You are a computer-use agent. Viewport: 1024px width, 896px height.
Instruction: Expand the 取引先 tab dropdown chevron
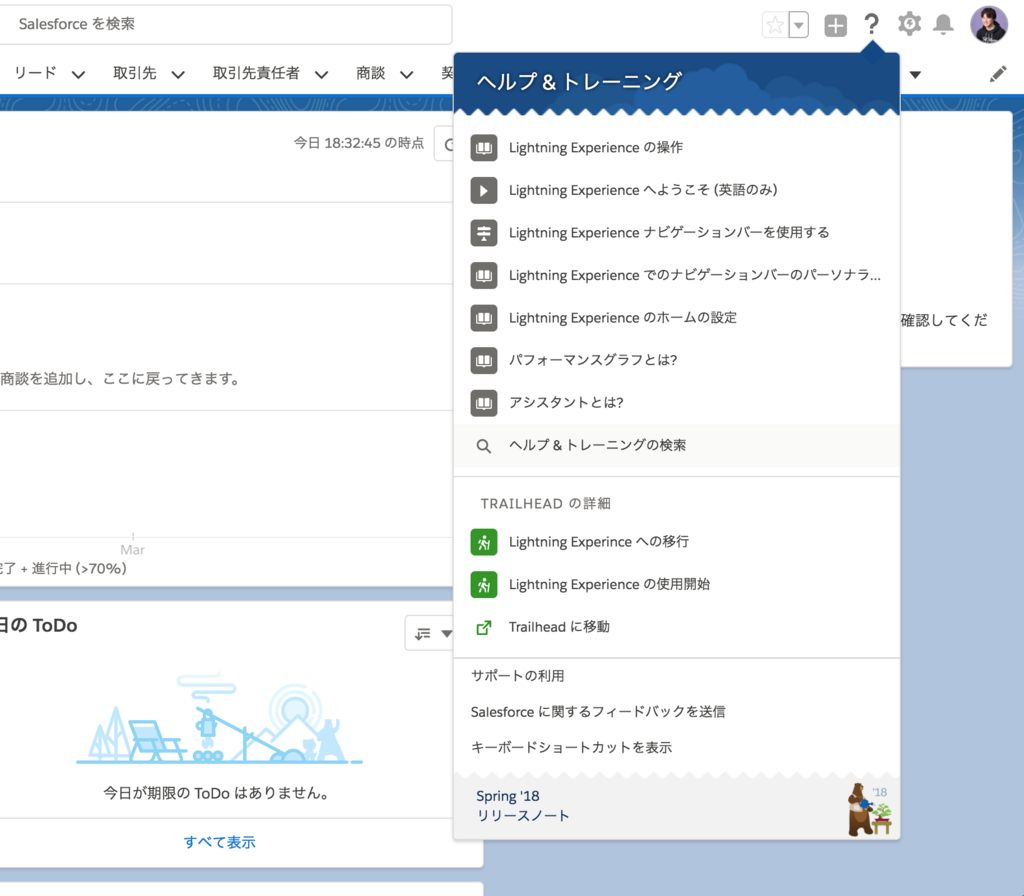tap(178, 74)
